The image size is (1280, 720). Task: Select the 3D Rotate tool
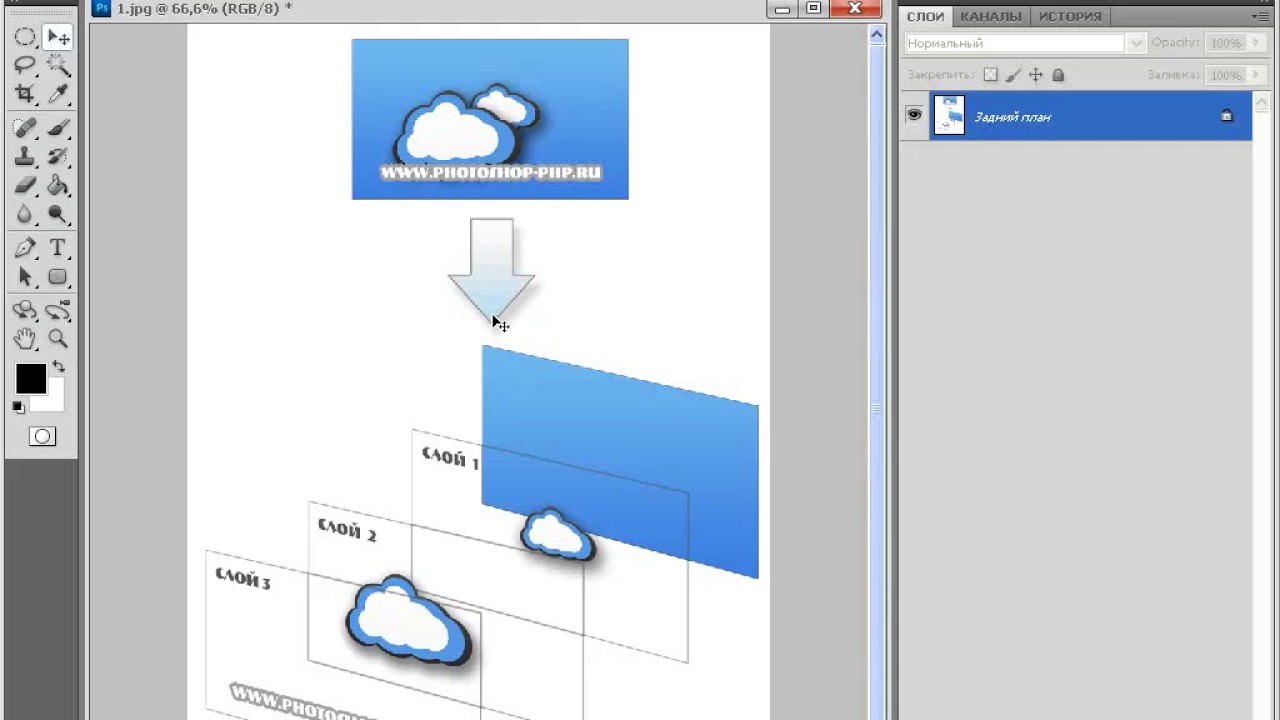25,311
